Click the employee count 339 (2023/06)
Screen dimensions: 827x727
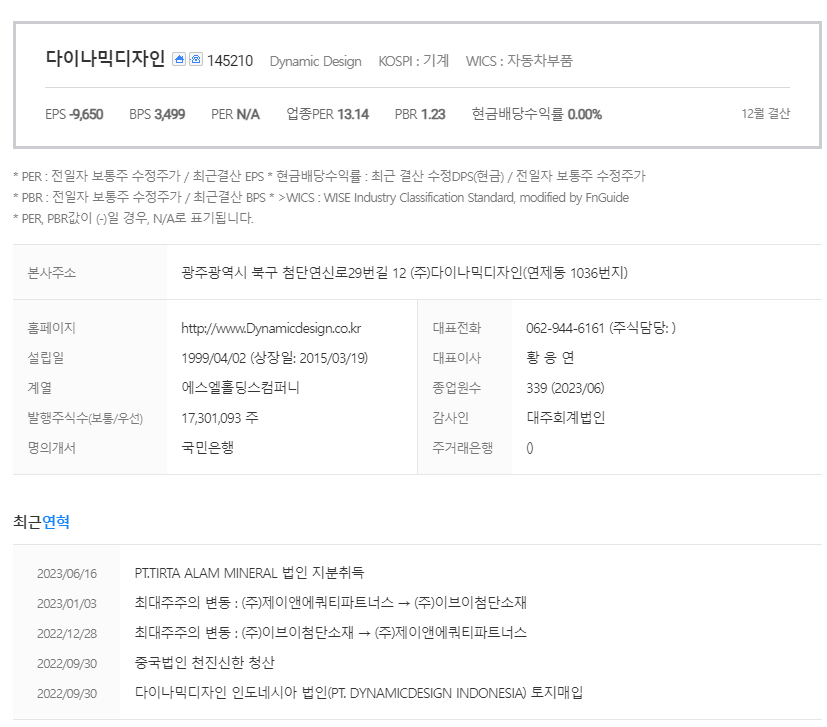[x=565, y=388]
